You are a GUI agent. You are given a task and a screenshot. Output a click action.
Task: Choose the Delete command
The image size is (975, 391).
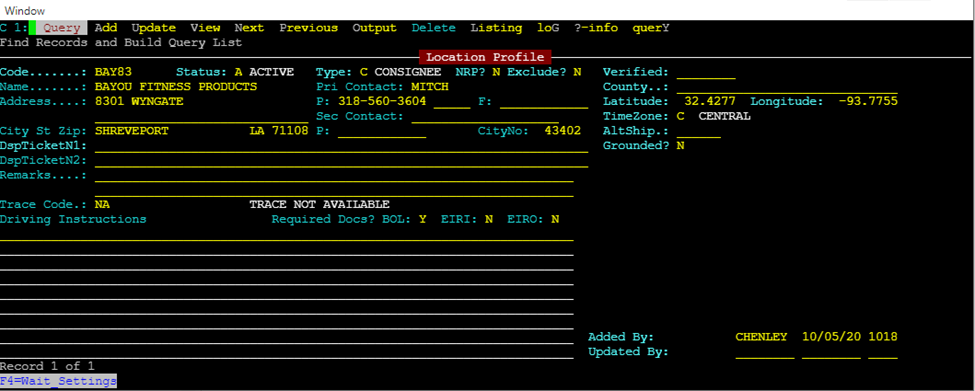[433, 28]
